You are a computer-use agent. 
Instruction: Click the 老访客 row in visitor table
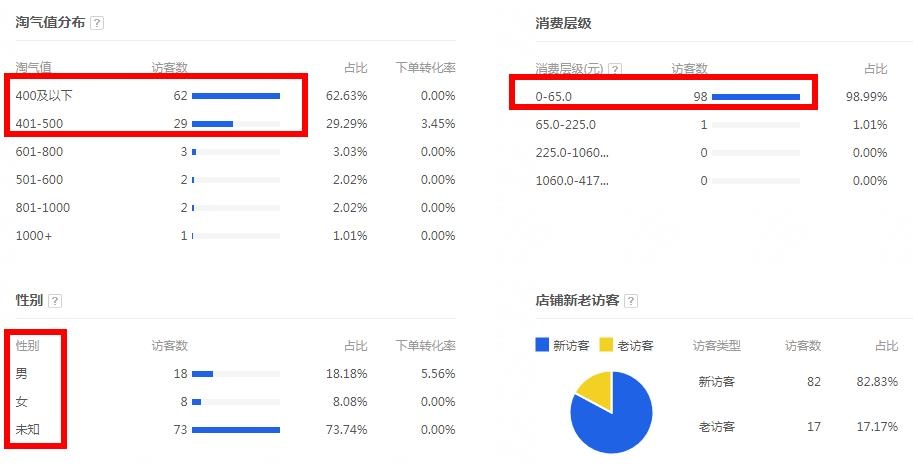[798, 427]
